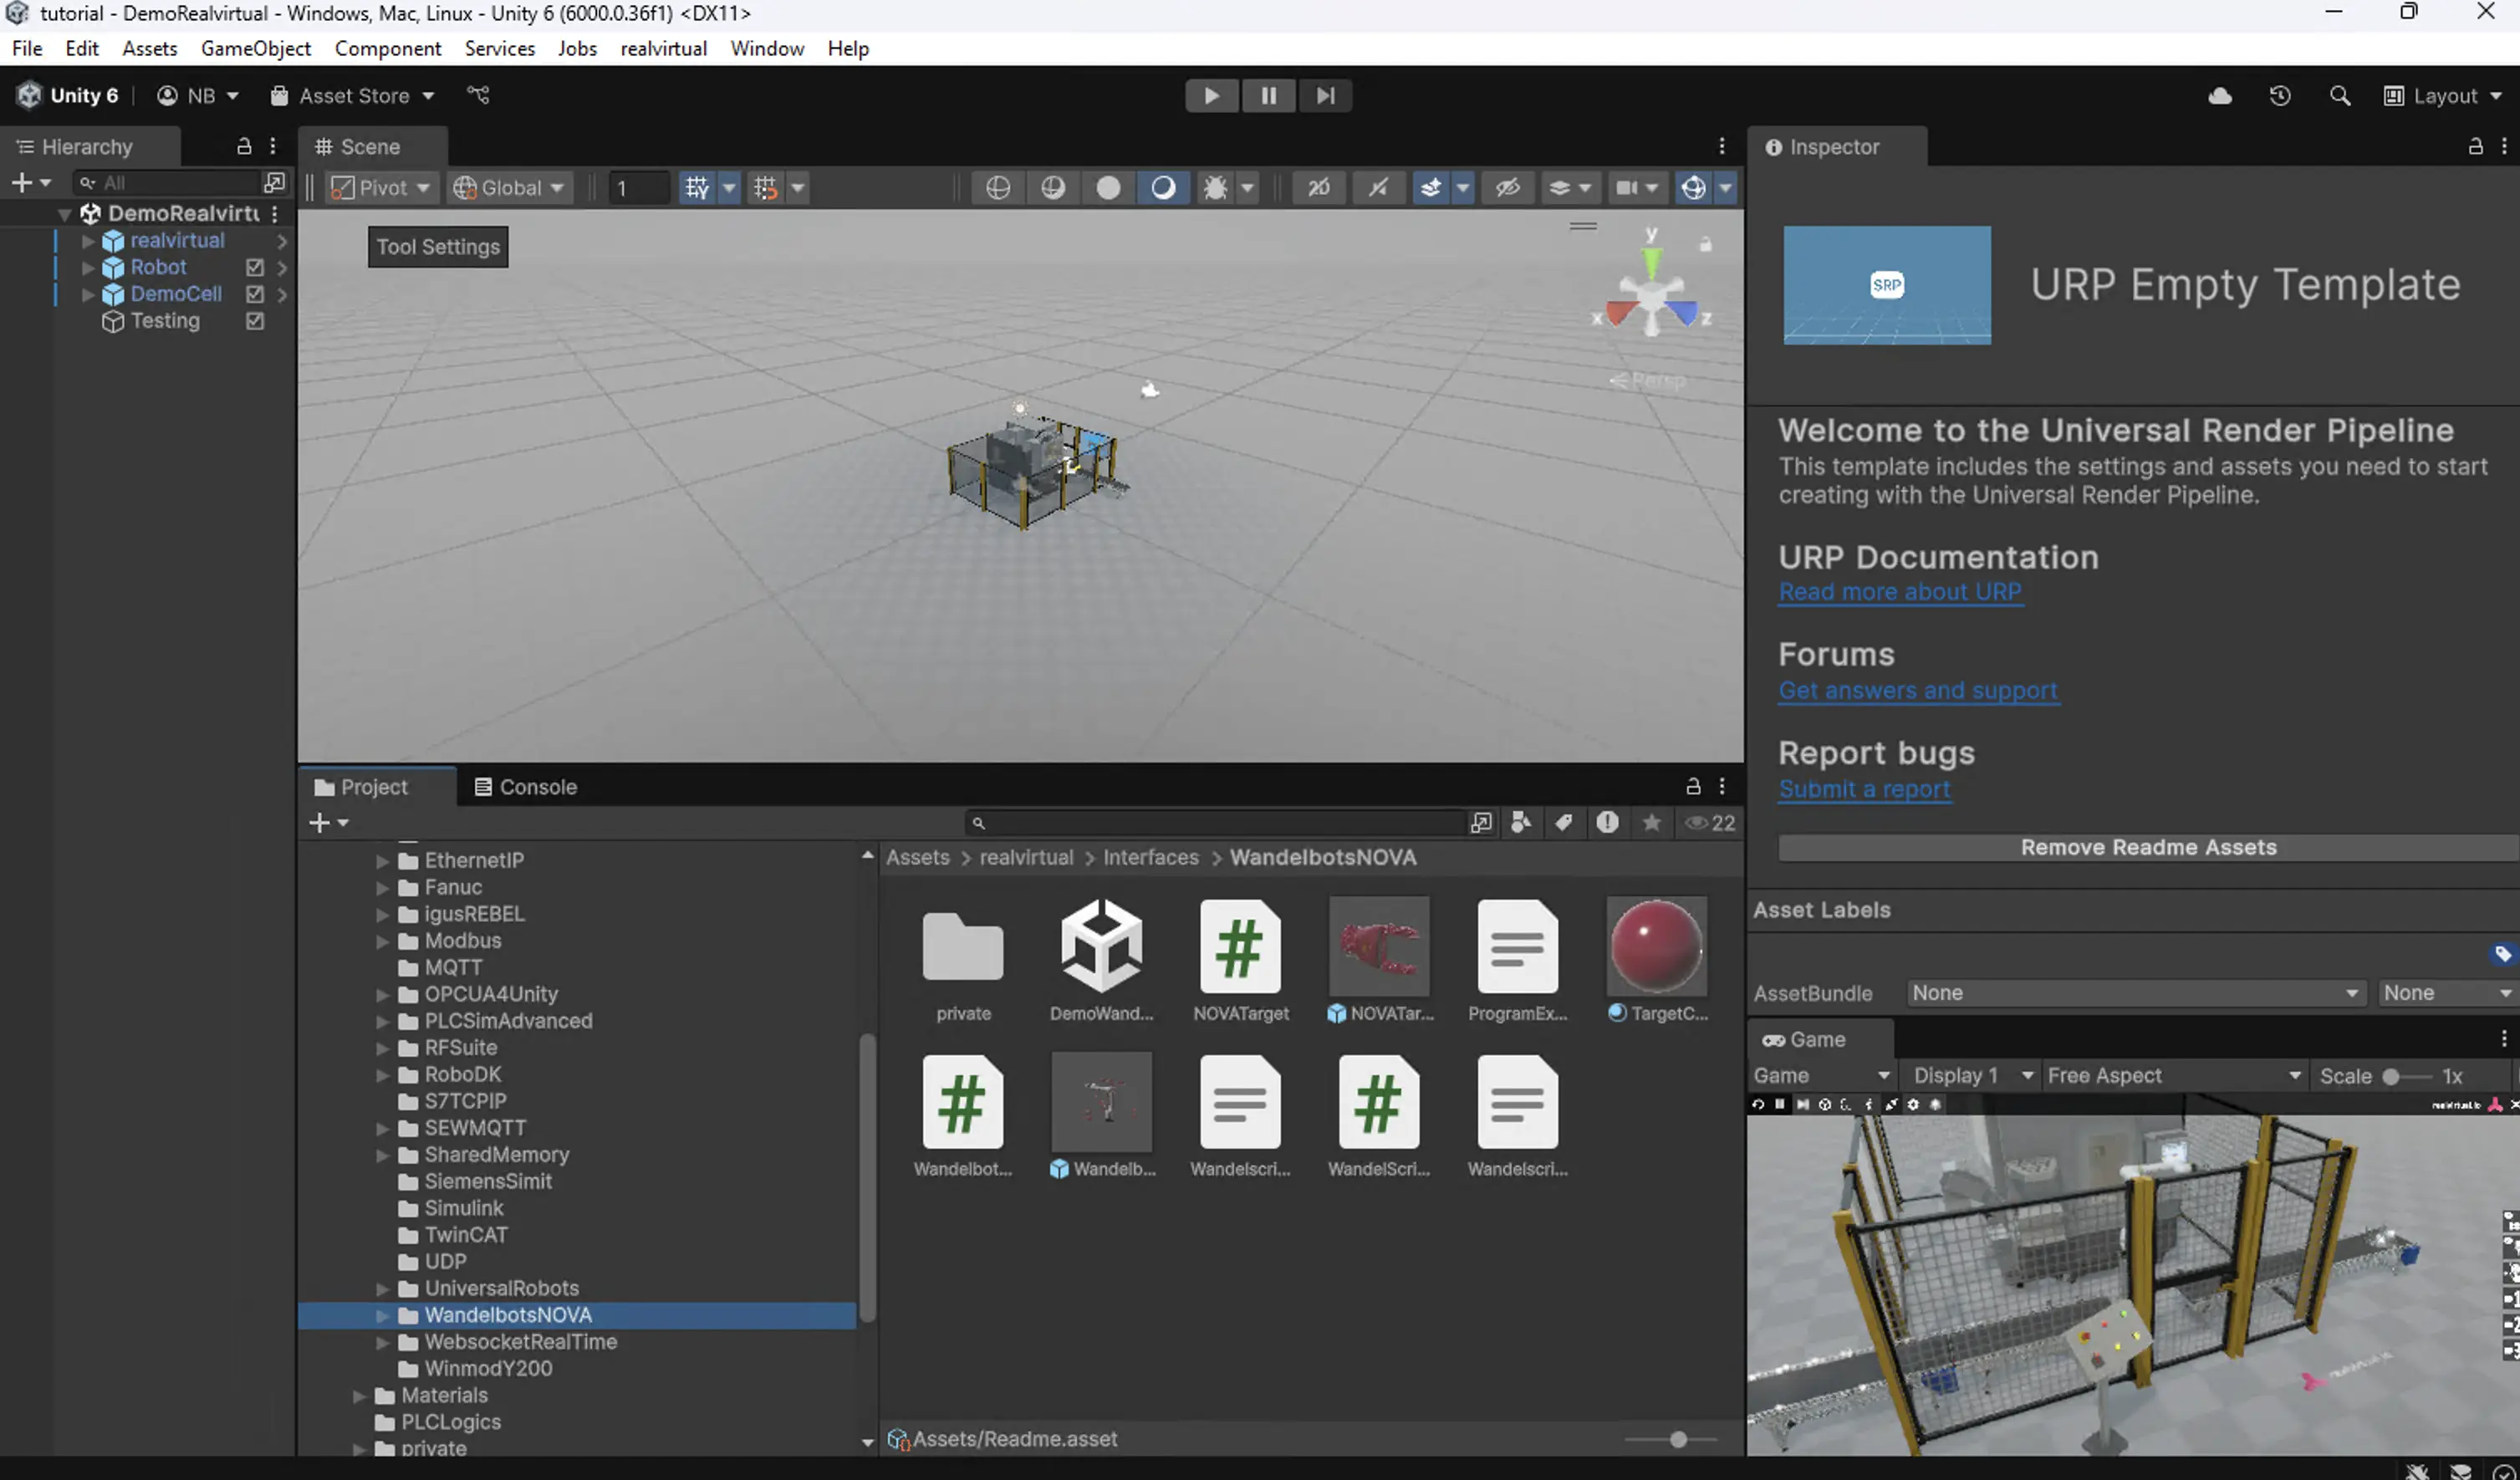2520x1480 pixels.
Task: Click the Remove Readme Assets button
Action: (x=2146, y=847)
